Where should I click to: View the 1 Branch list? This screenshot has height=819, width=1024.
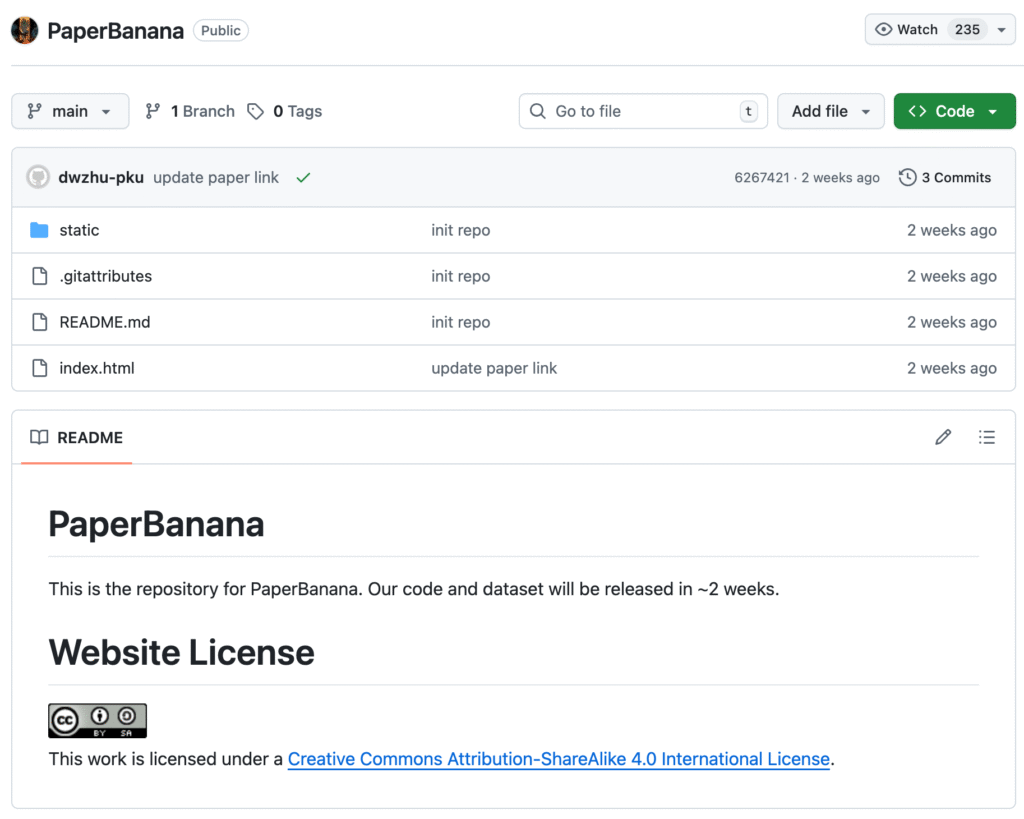pyautogui.click(x=190, y=111)
